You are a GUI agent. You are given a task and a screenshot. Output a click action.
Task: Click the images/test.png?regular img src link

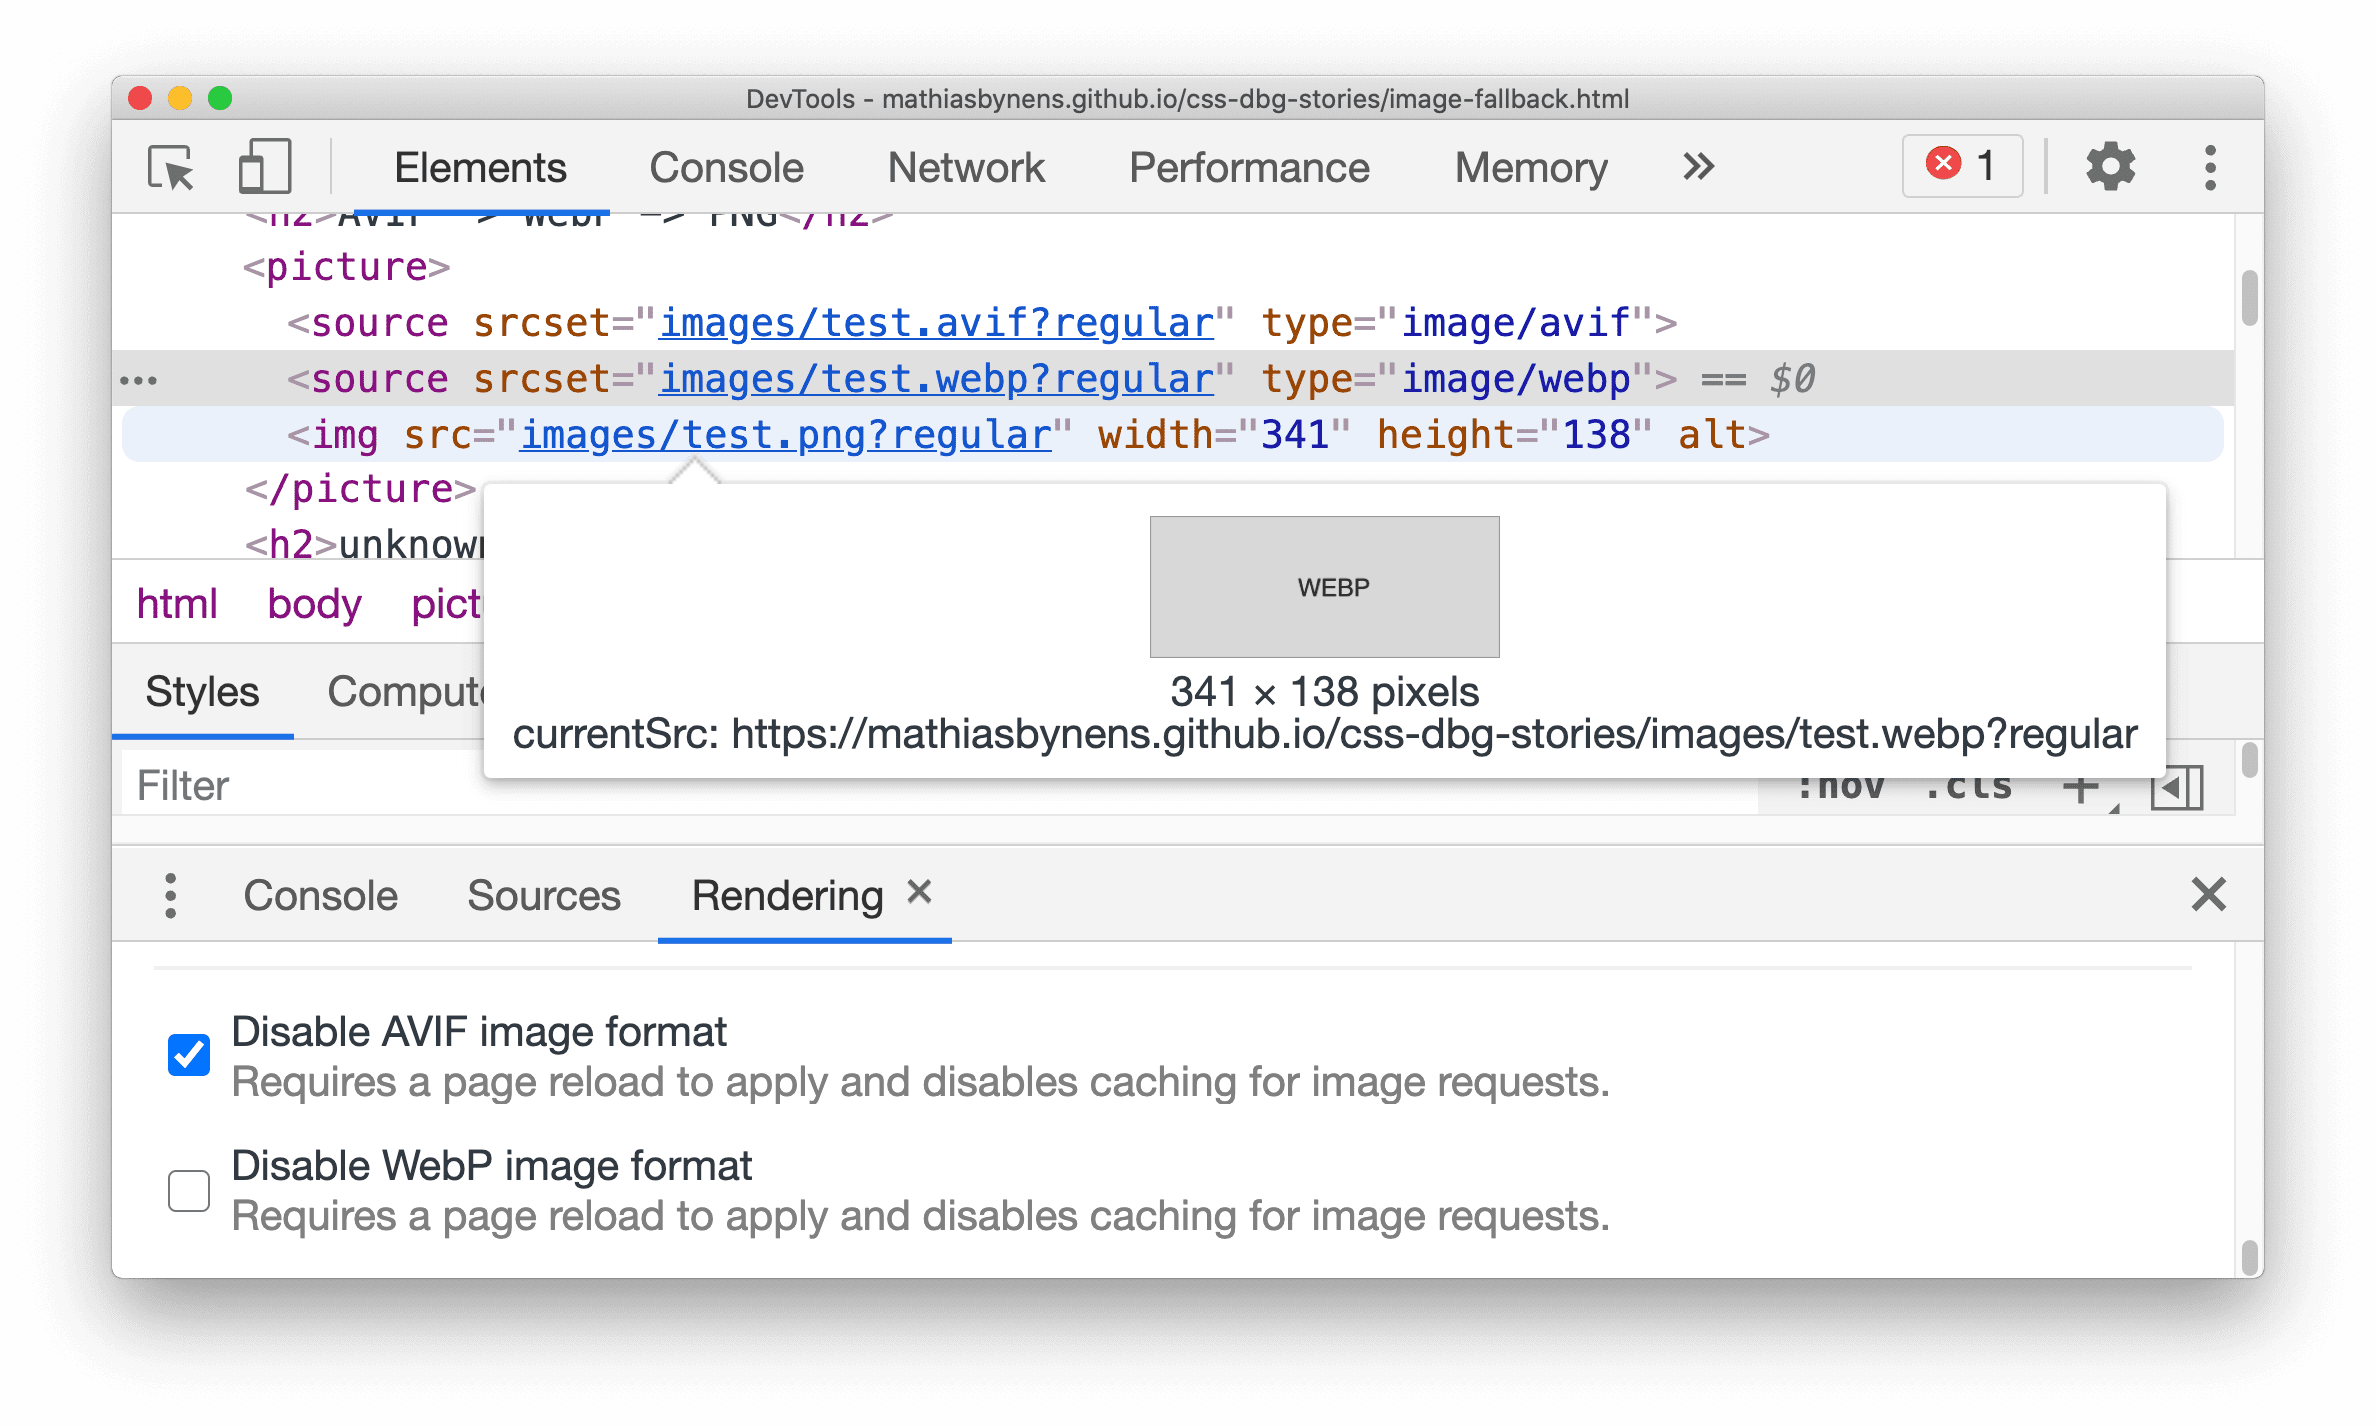click(784, 435)
